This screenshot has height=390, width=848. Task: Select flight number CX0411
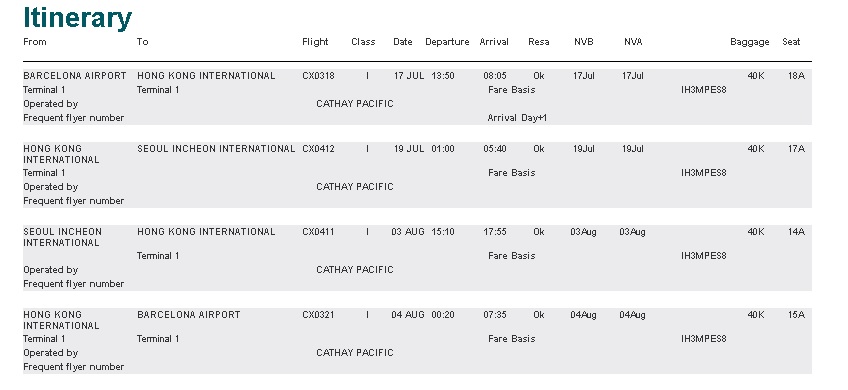click(318, 232)
